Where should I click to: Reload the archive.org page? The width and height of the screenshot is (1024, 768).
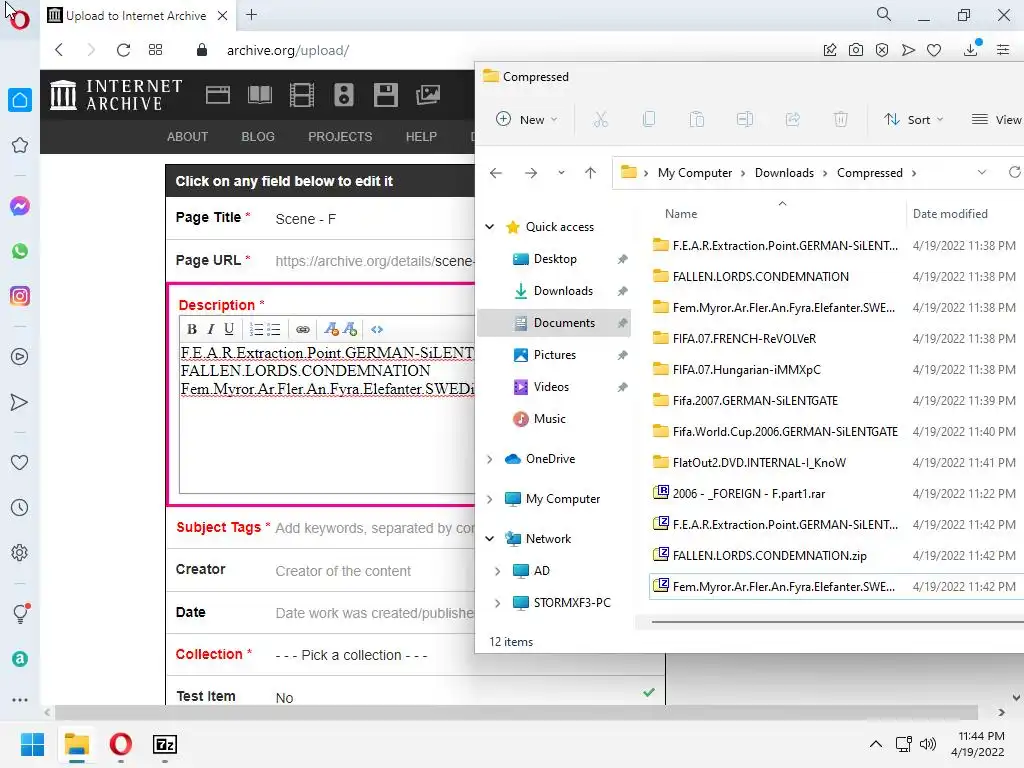point(123,50)
